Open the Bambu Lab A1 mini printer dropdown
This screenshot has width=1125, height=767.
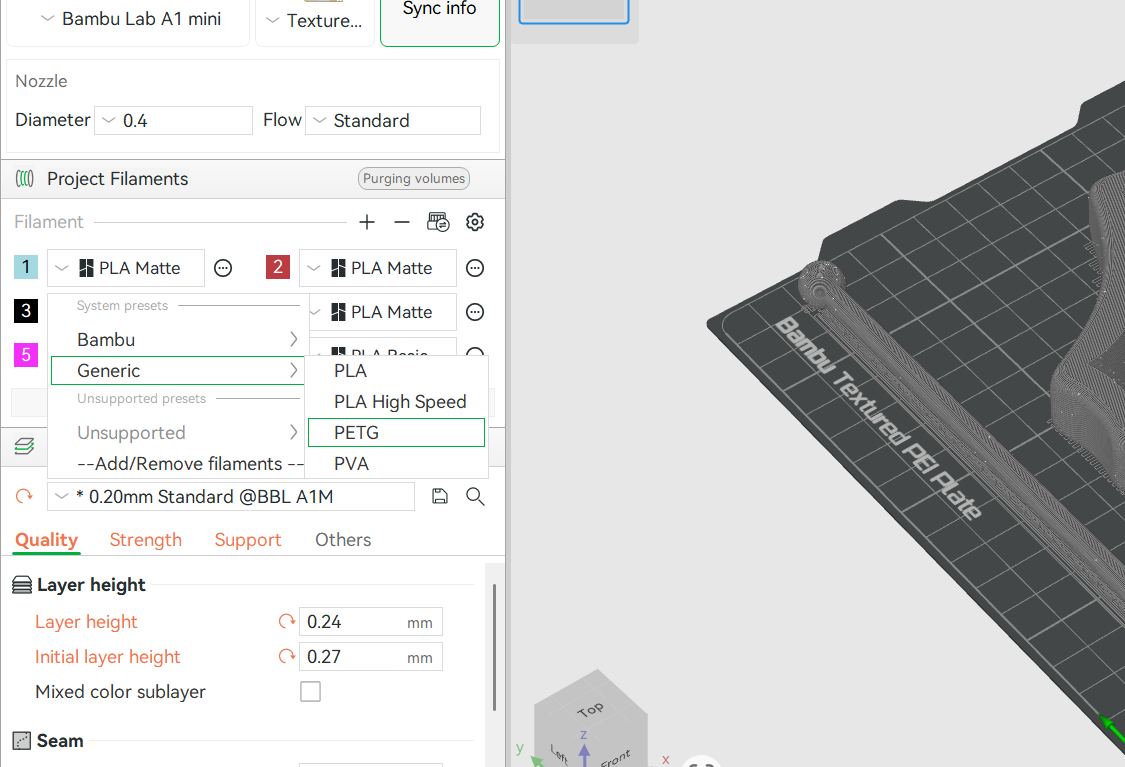128,19
